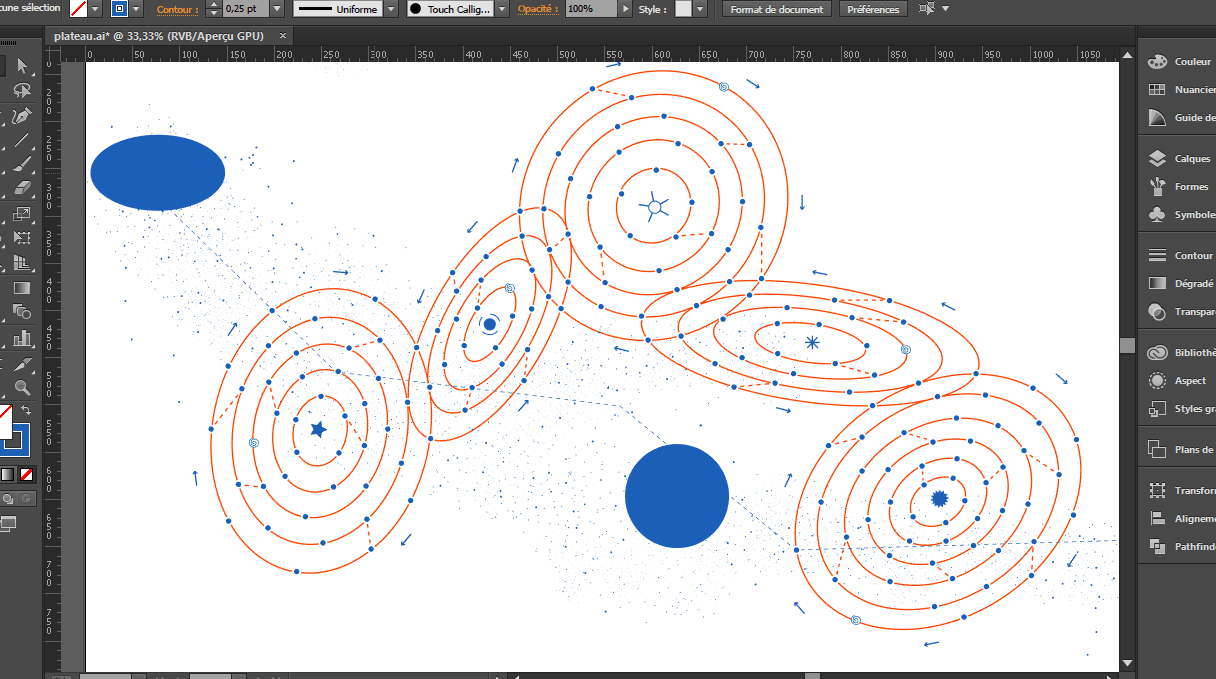Screen dimensions: 1216x679
Task: Swap fill and stroke colors
Action: pyautogui.click(x=27, y=410)
